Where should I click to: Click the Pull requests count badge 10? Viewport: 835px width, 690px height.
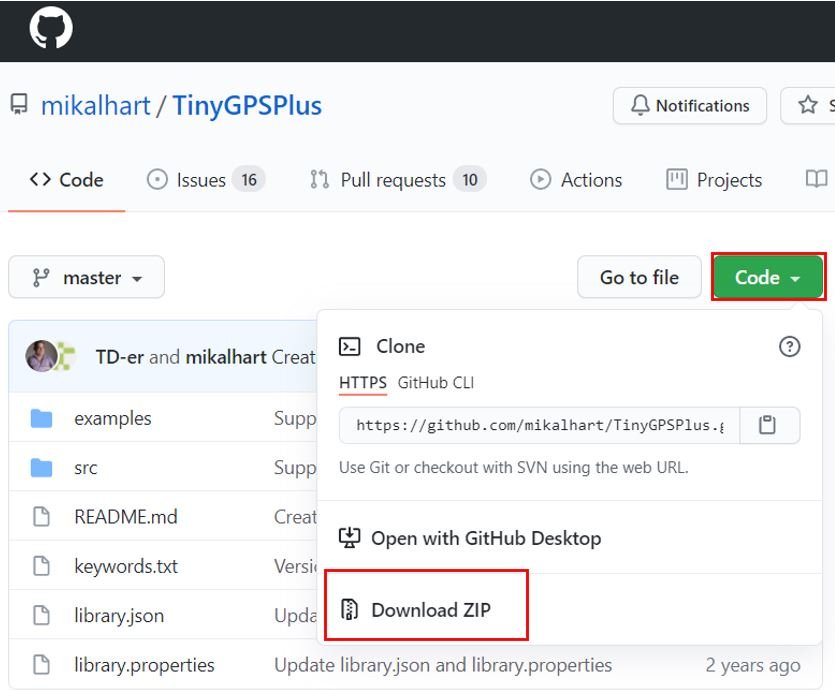tap(470, 180)
